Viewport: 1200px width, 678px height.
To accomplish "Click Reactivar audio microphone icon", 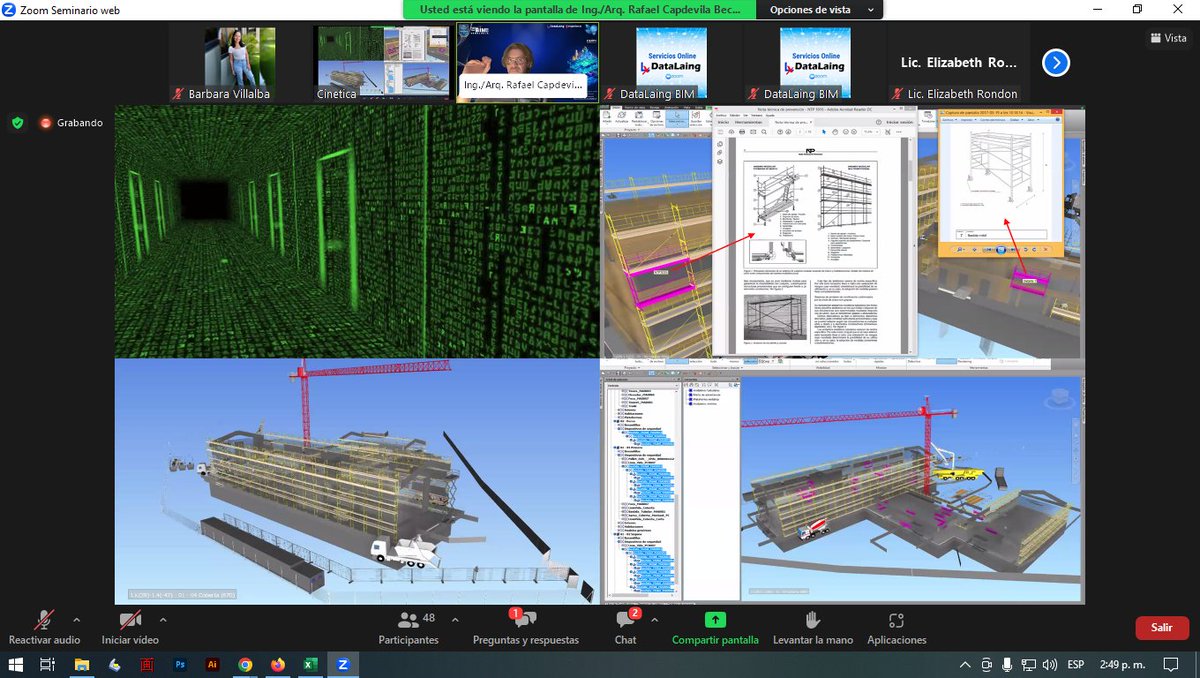I will point(44,620).
